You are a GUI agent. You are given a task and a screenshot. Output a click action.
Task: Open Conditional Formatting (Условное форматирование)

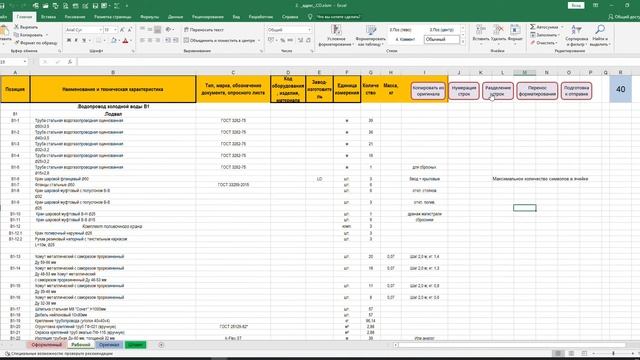(336, 36)
